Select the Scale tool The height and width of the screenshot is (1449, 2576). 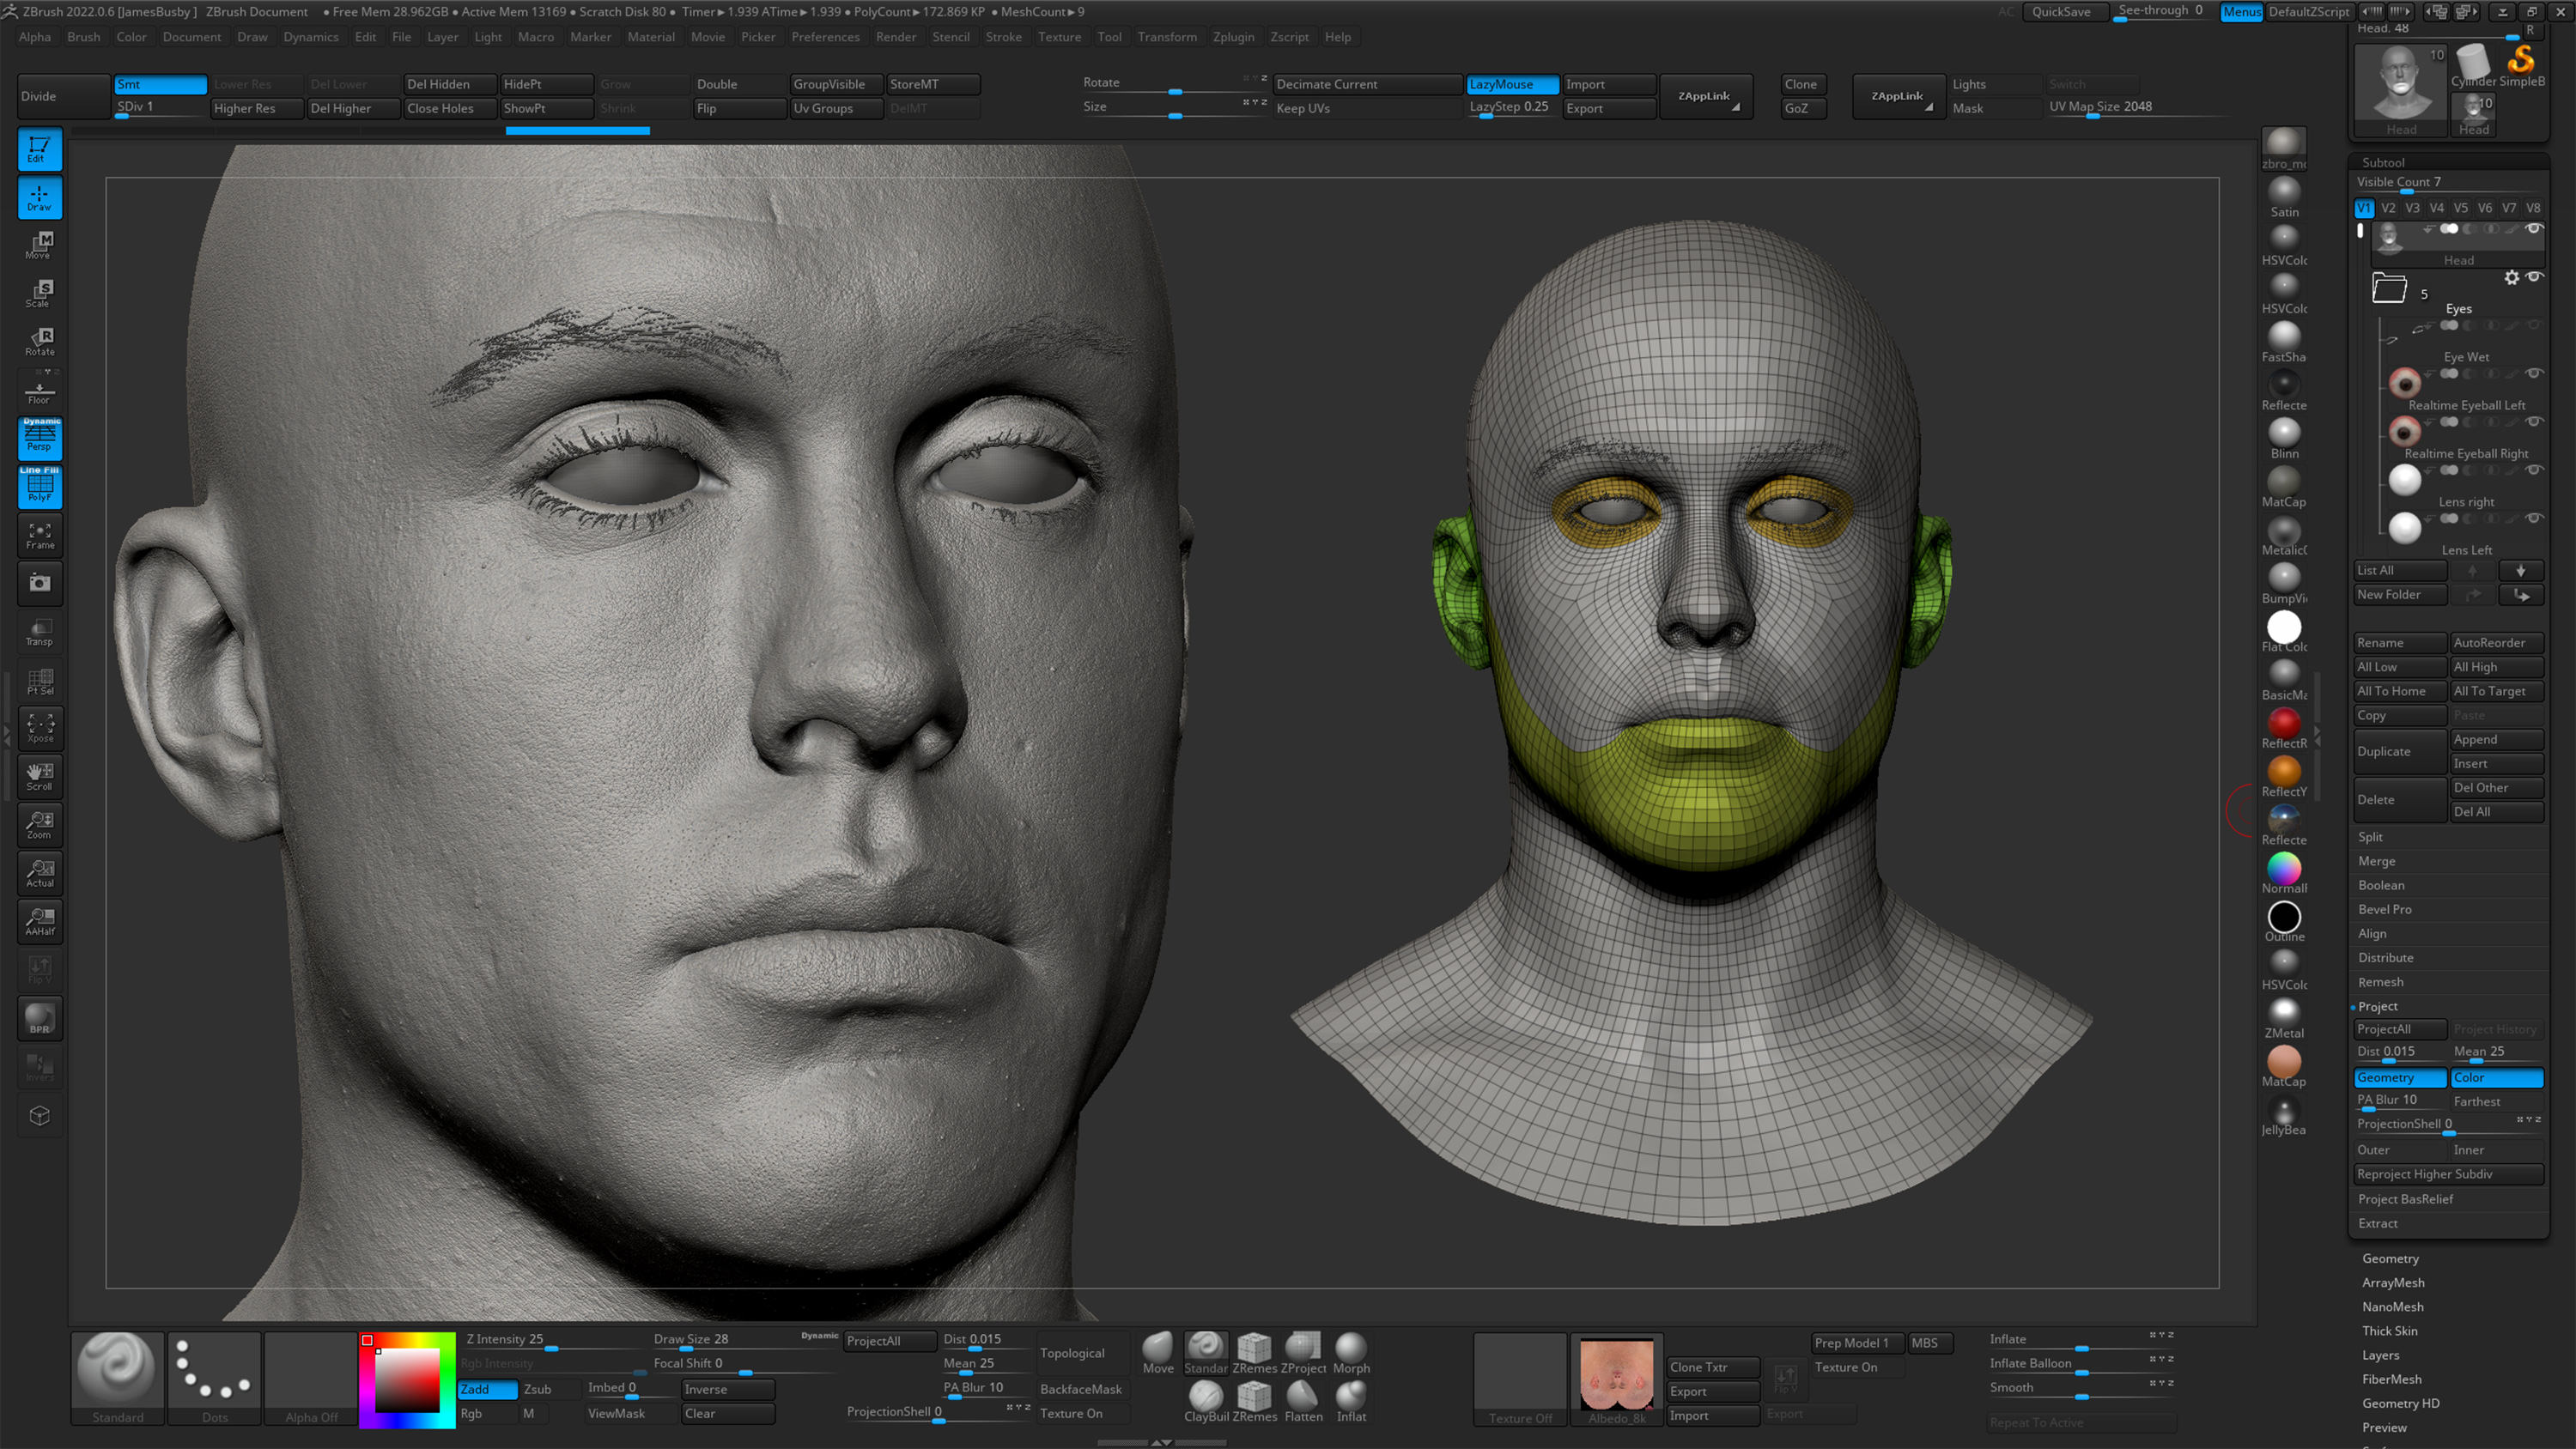click(x=39, y=291)
